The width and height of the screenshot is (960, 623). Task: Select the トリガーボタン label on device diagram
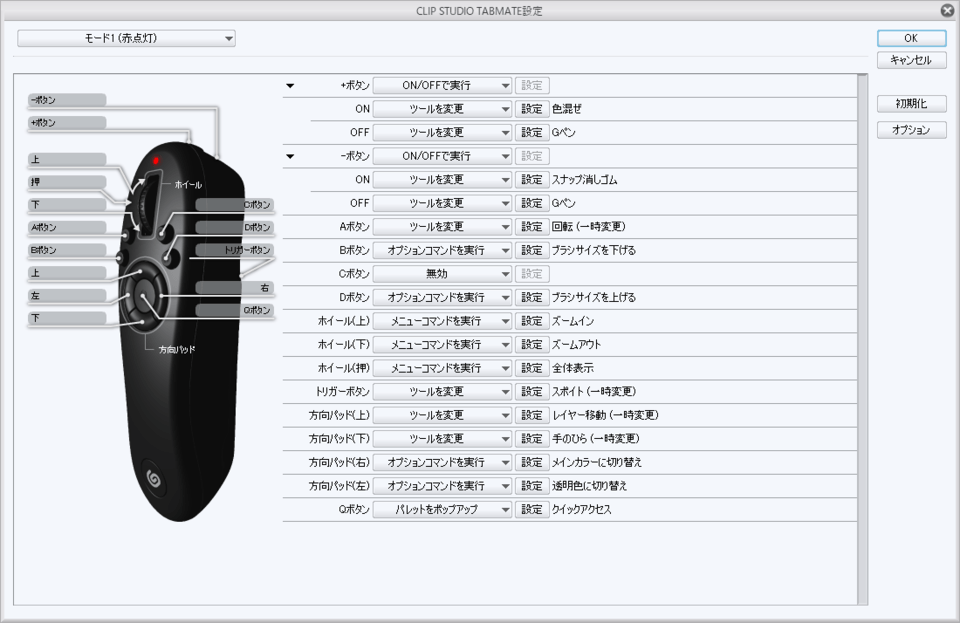coord(235,250)
